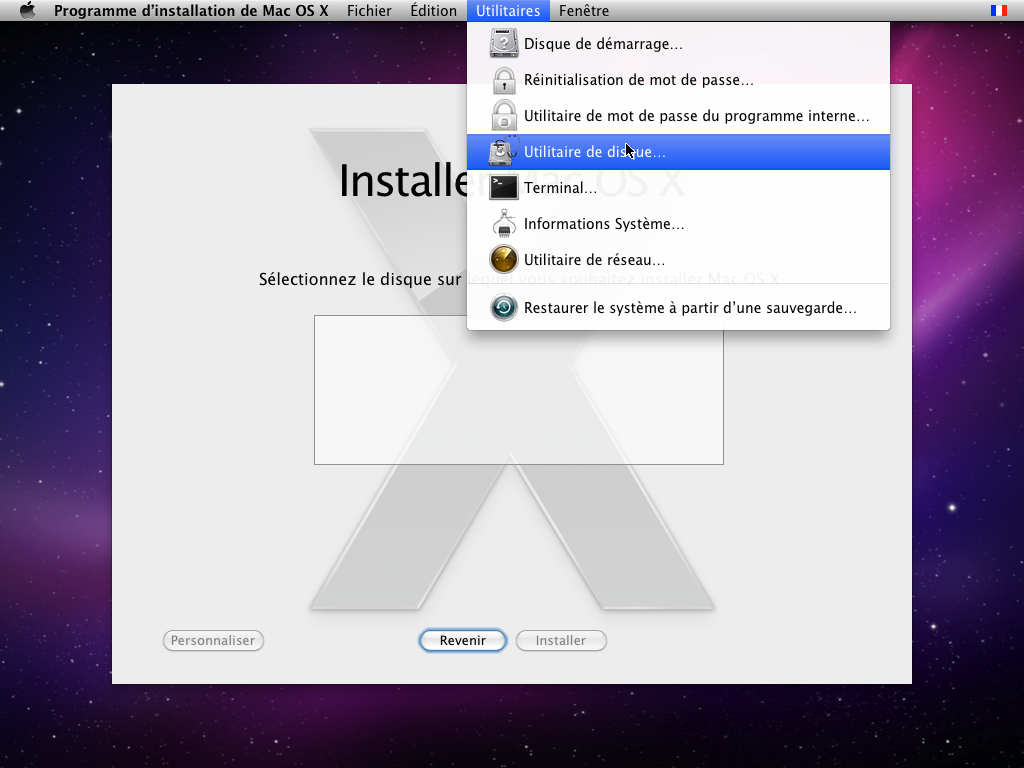Open the Fenêtre menu
Viewport: 1024px width, 768px height.
584,11
